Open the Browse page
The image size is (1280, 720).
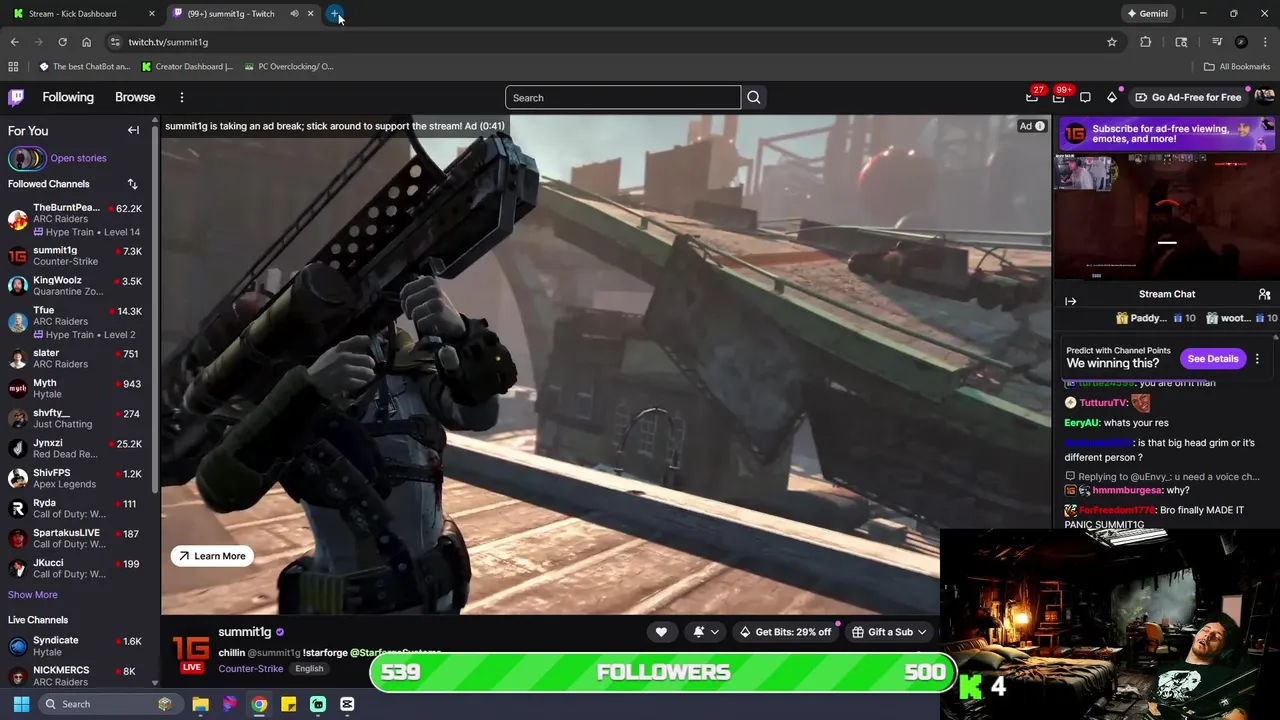click(x=135, y=97)
